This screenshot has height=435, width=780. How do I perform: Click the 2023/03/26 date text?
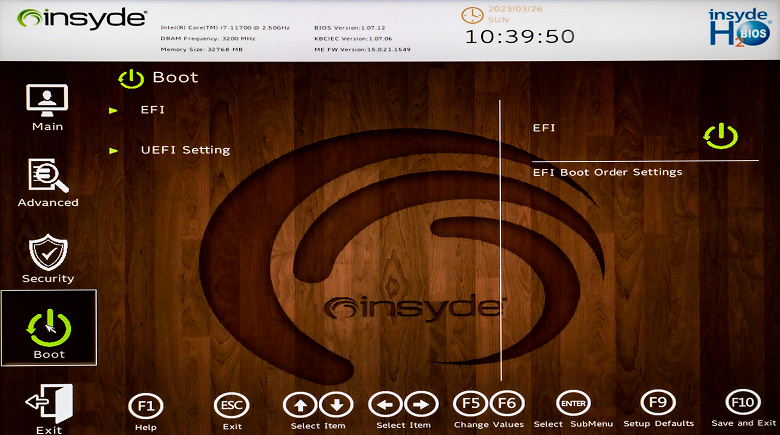coord(515,9)
